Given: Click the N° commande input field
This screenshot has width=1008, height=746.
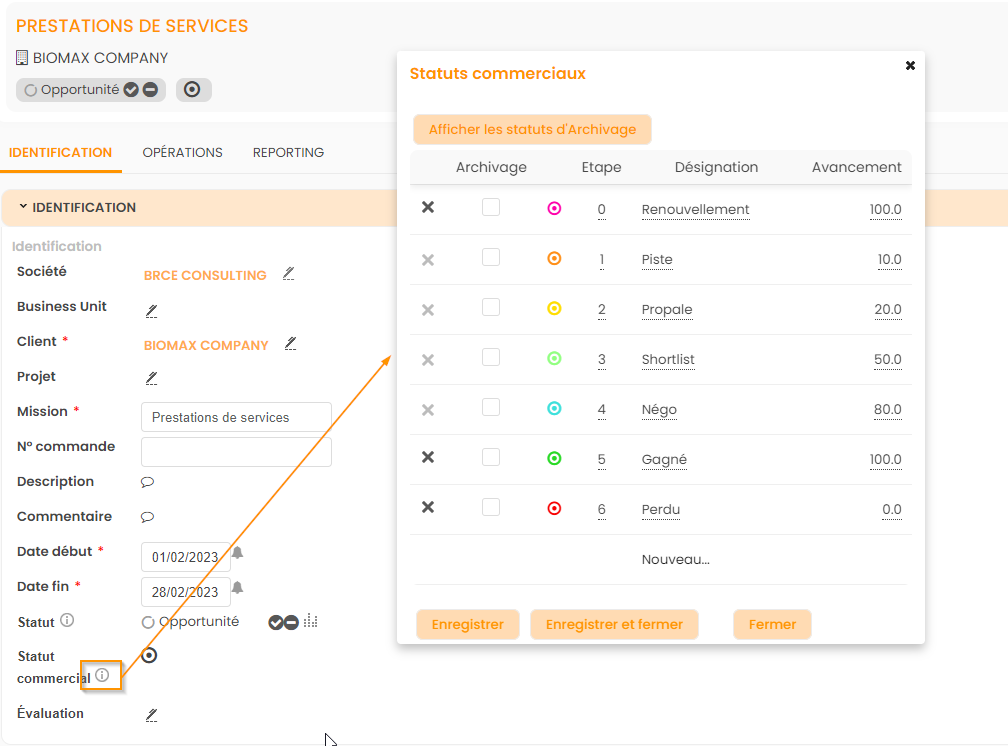Looking at the screenshot, I should point(236,453).
